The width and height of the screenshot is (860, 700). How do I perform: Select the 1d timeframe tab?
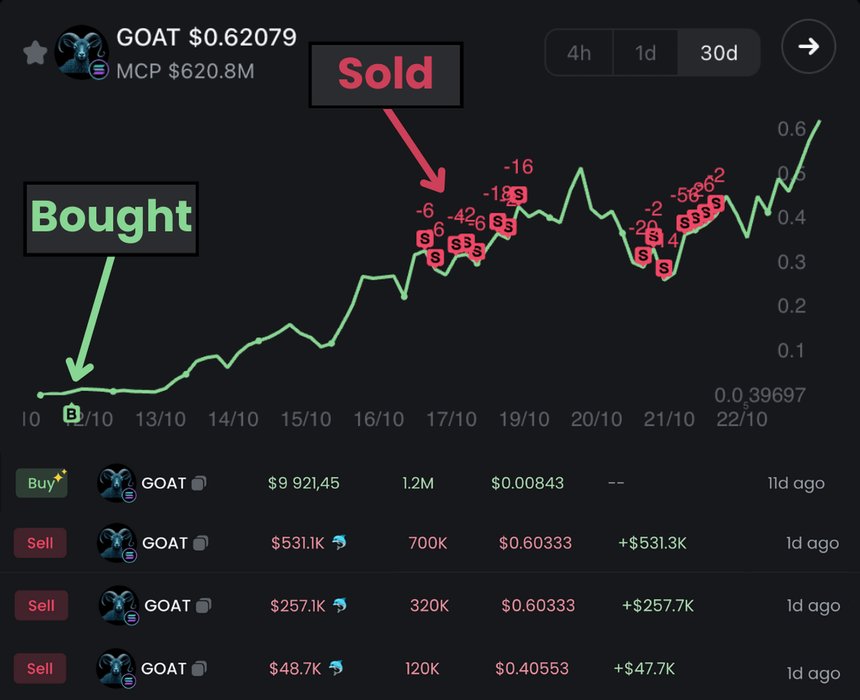point(646,53)
